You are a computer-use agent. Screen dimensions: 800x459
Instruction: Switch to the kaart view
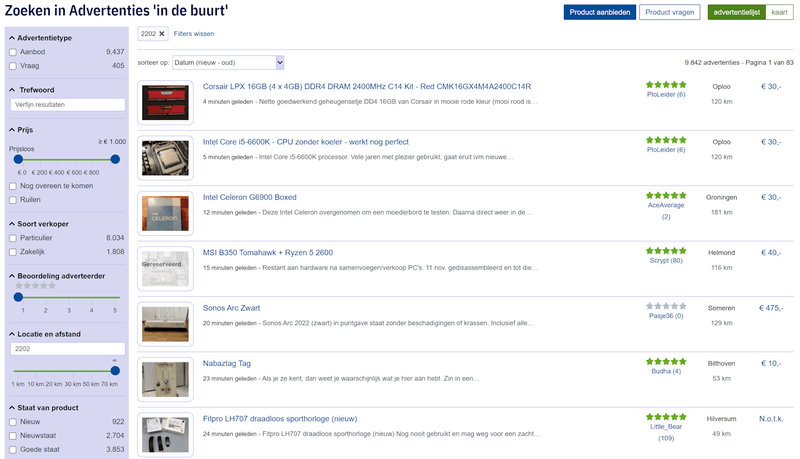pos(779,12)
